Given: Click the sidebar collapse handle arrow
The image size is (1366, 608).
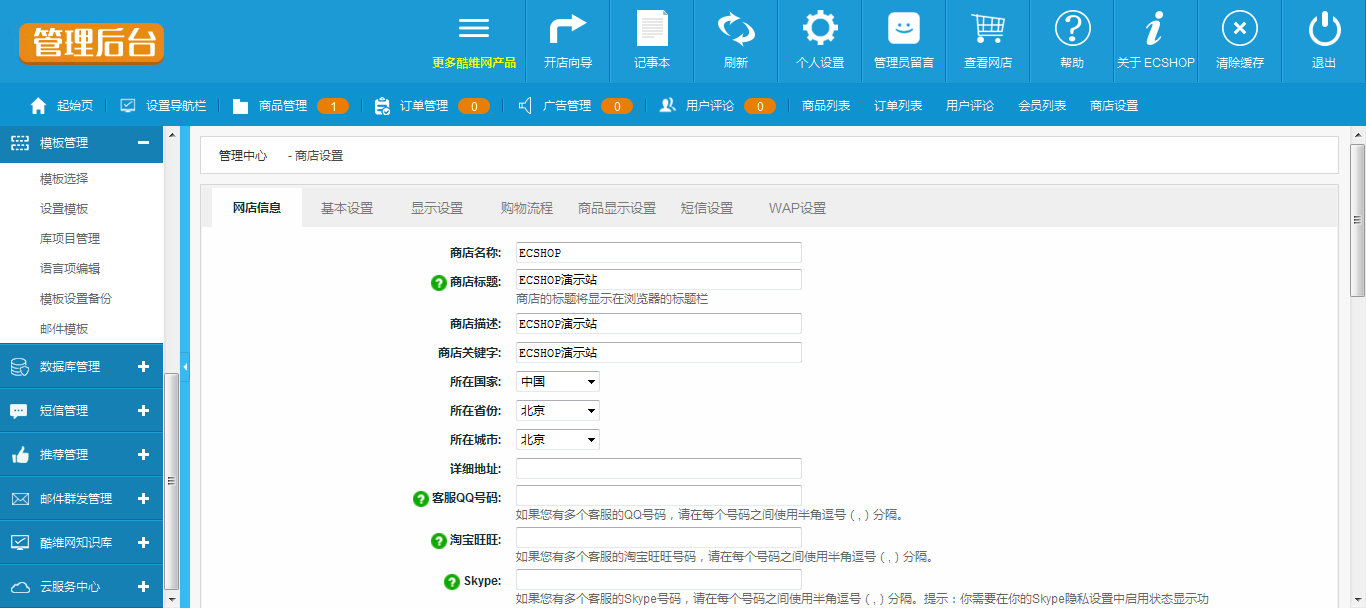Looking at the screenshot, I should click(x=185, y=367).
